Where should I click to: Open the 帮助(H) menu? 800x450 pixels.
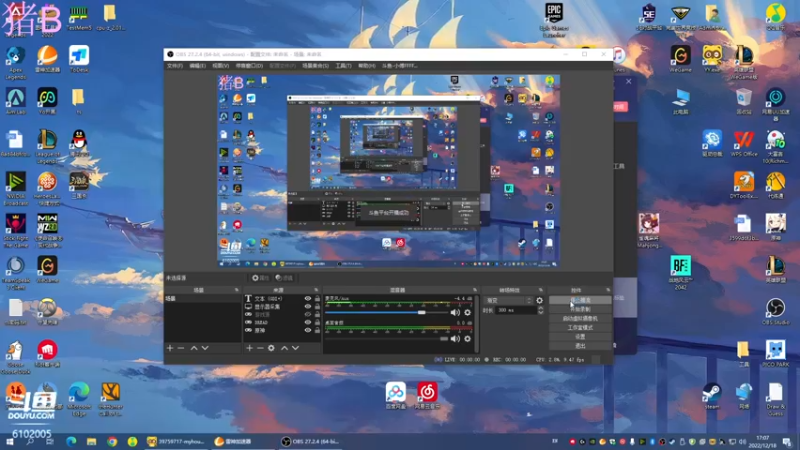click(366, 66)
